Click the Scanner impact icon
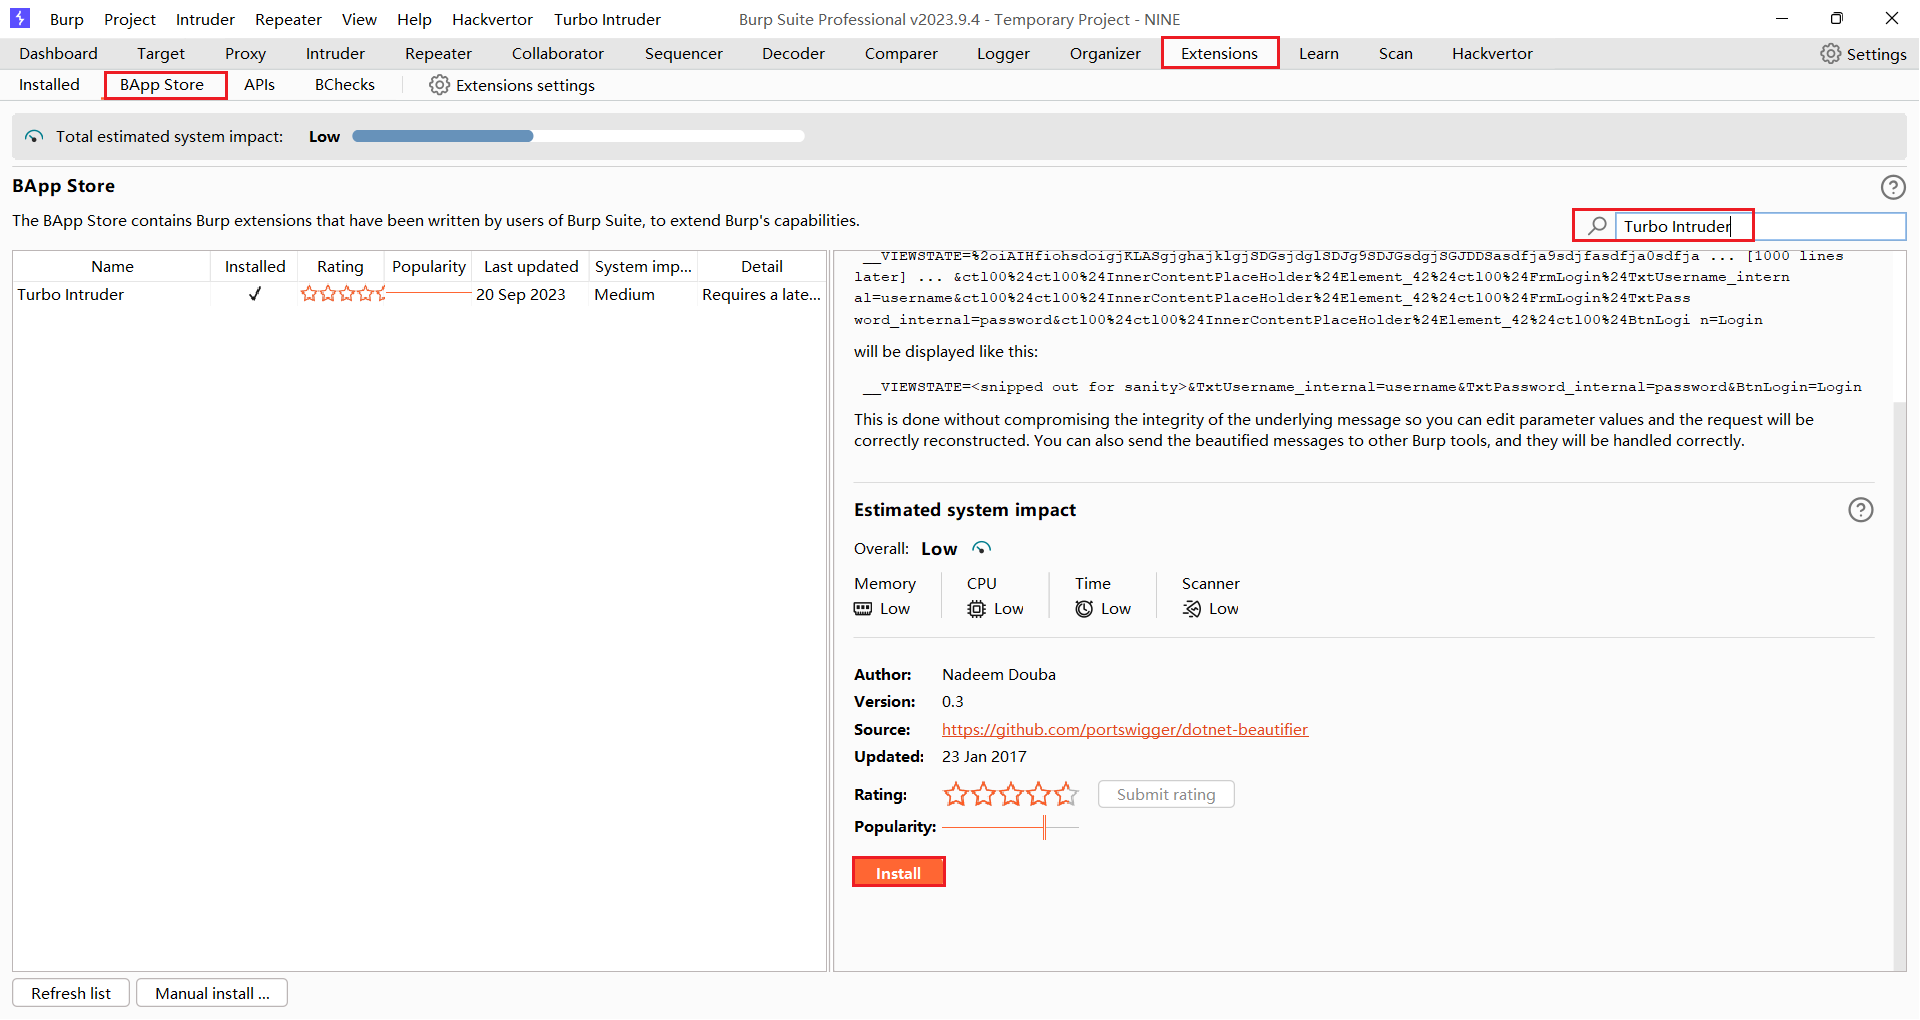Viewport: 1920px width, 1020px height. (1192, 609)
